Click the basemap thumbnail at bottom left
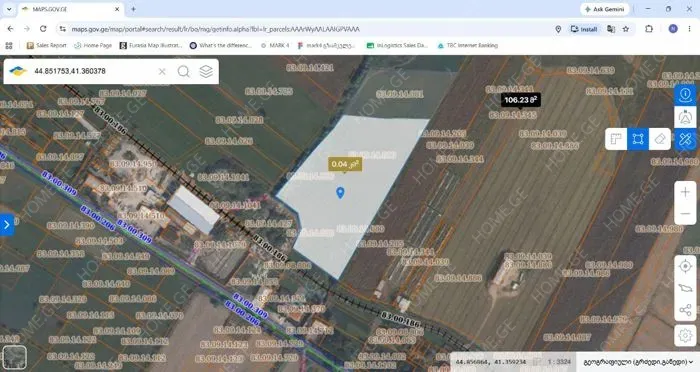The height and width of the screenshot is (372, 700). [x=14, y=357]
